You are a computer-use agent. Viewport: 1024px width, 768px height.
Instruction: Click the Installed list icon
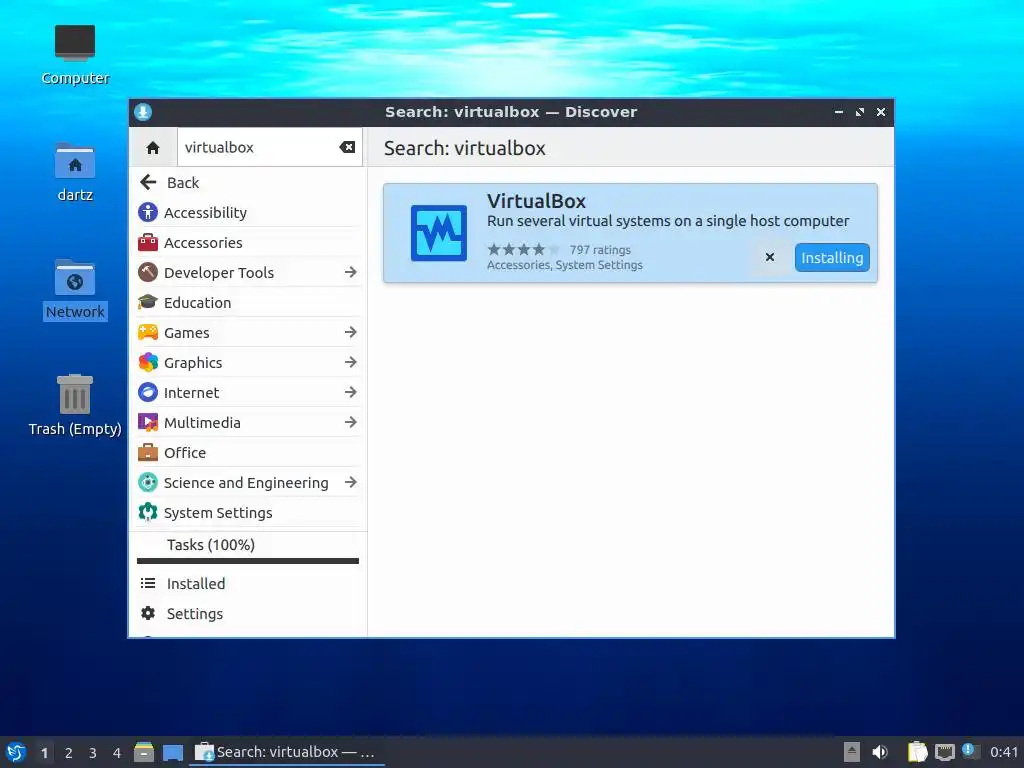(148, 583)
